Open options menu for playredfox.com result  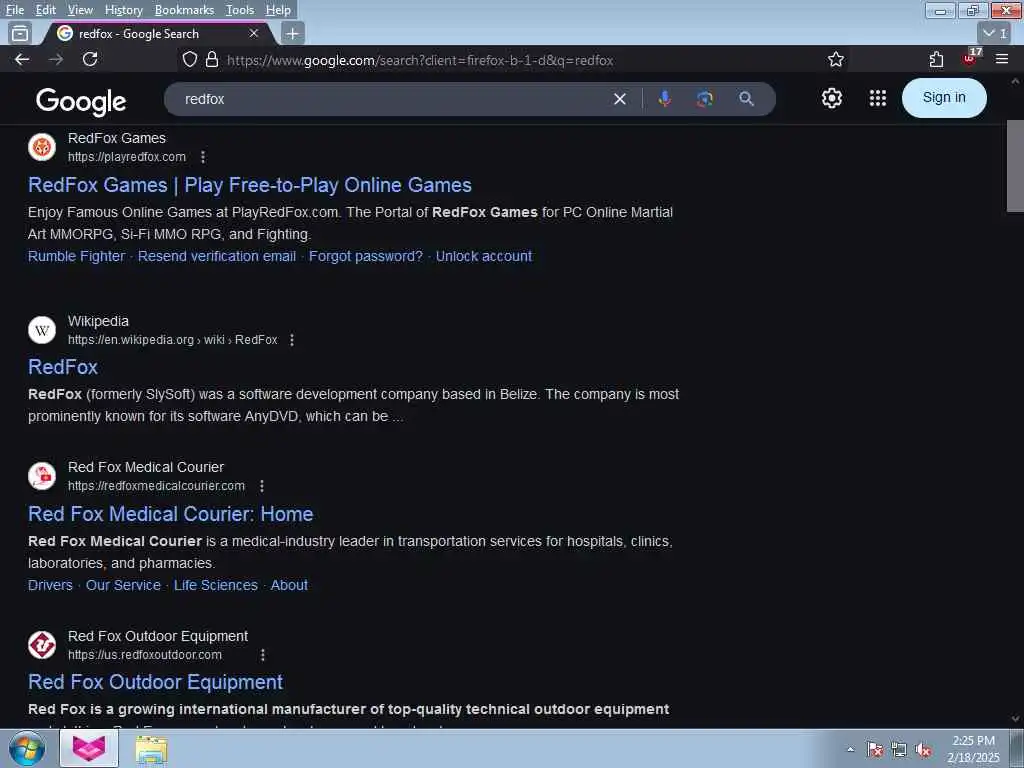tap(203, 157)
